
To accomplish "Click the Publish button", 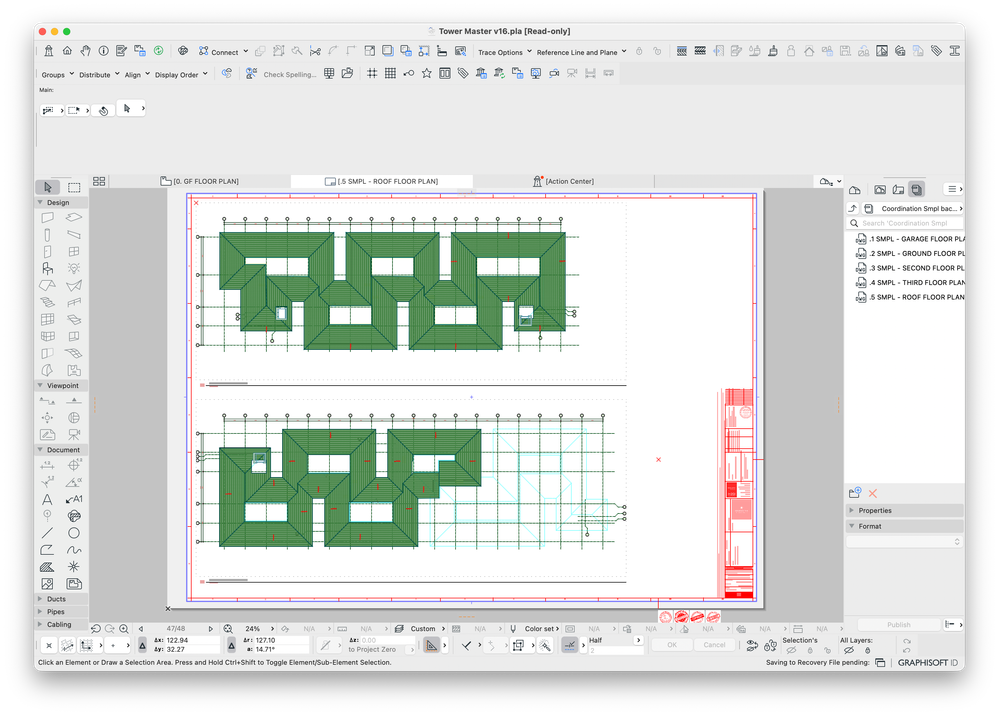I will click(x=898, y=625).
